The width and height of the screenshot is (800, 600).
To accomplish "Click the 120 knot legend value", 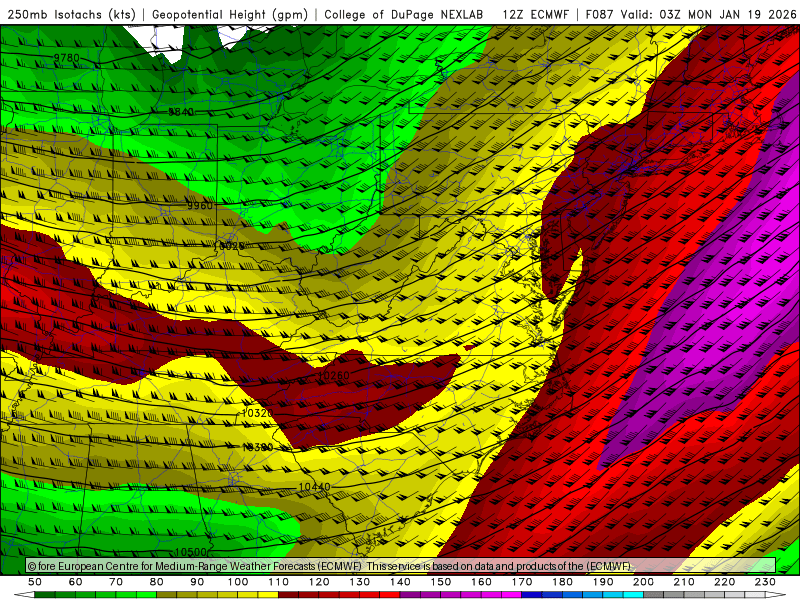I will [319, 582].
